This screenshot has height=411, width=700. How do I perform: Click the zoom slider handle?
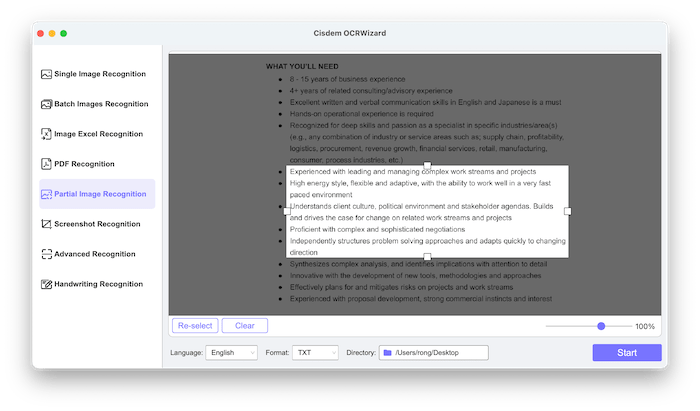coord(601,326)
